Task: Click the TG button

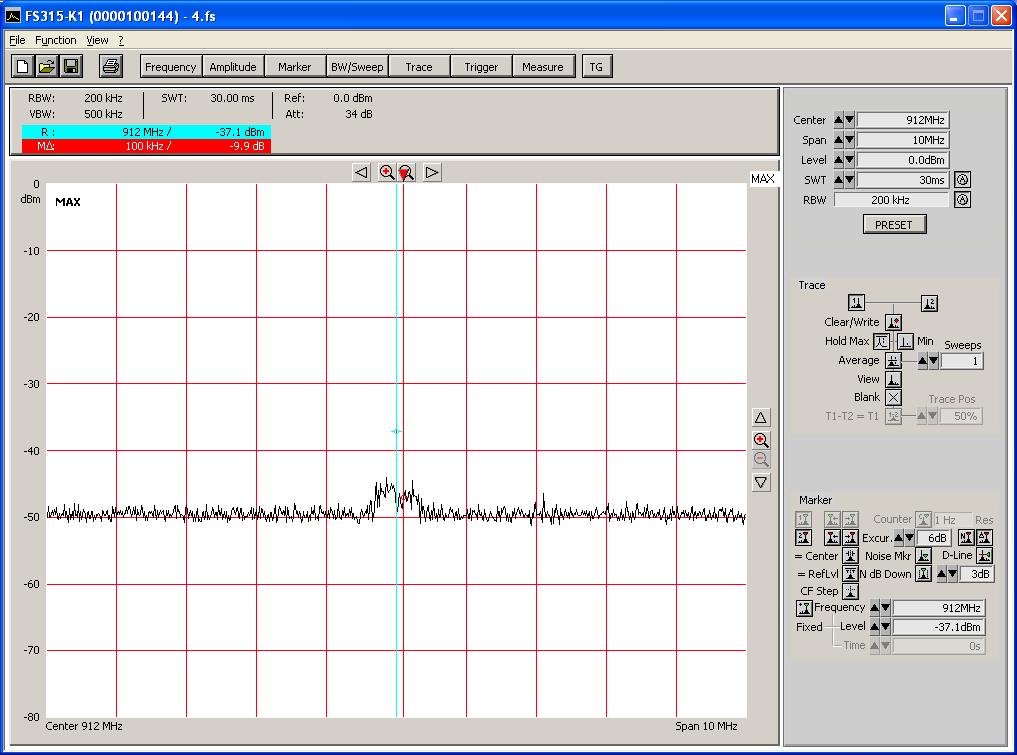Action: [596, 67]
